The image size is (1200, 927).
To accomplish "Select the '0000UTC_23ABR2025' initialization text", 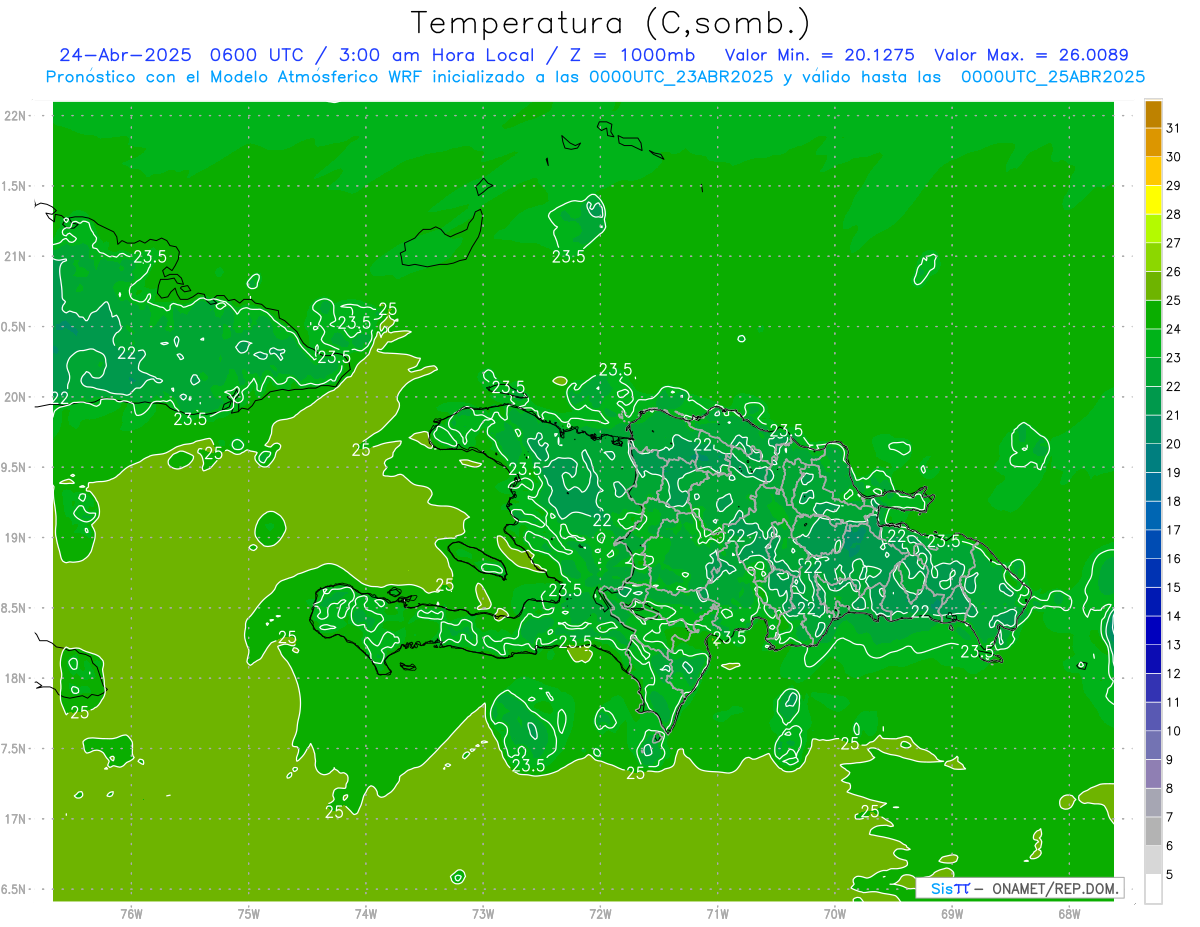I will tap(680, 77).
